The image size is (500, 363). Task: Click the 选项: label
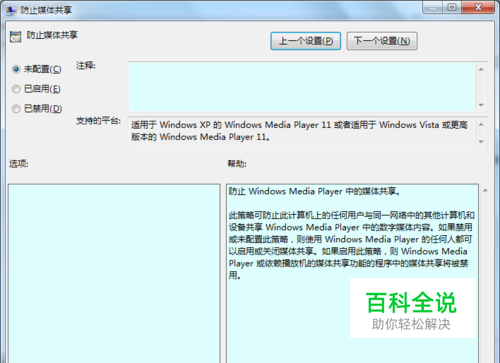point(19,164)
